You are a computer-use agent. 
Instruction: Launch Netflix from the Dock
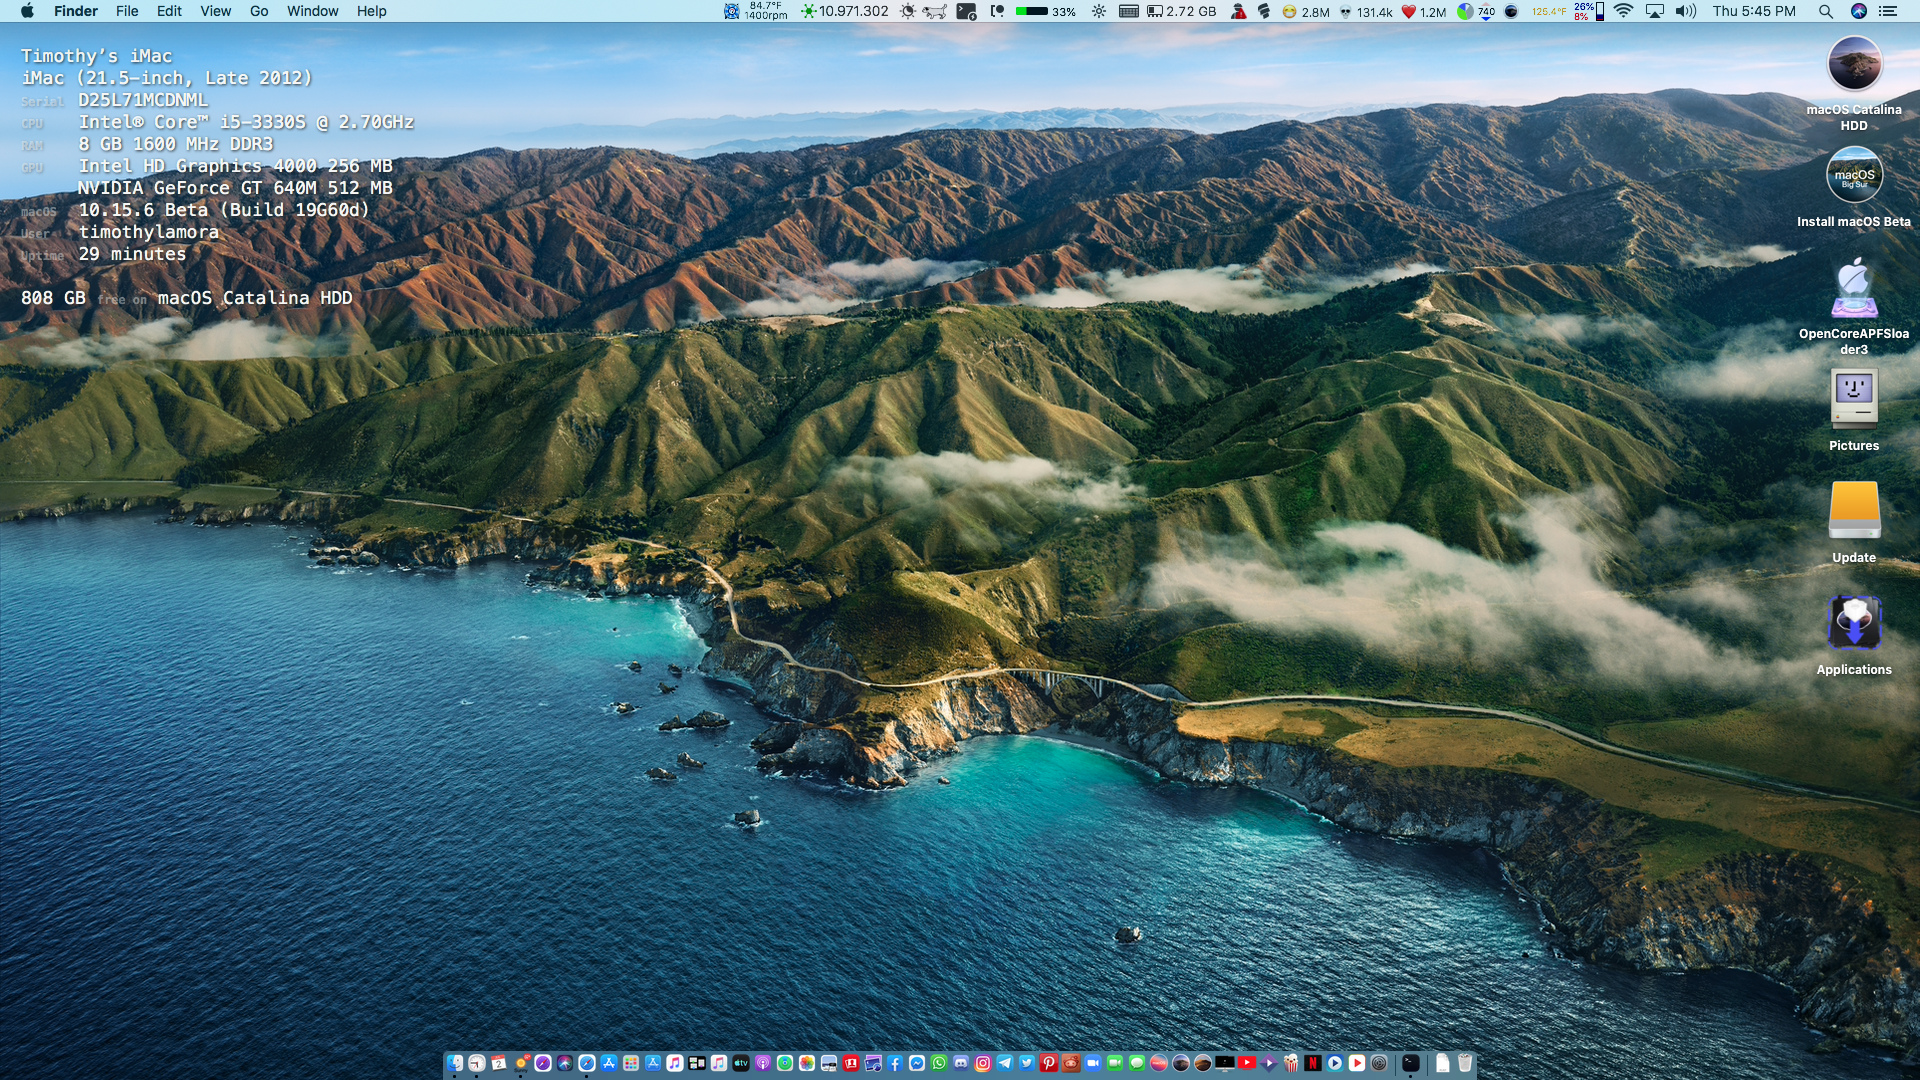(x=1312, y=1063)
